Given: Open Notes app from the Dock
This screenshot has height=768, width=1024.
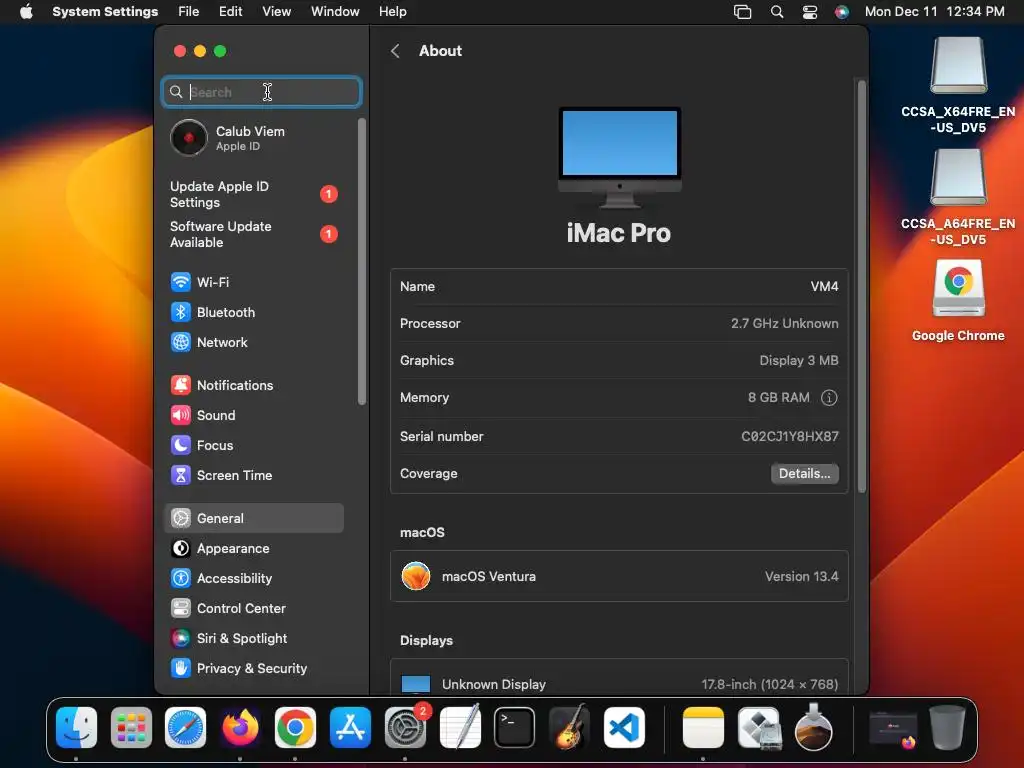Looking at the screenshot, I should click(703, 728).
